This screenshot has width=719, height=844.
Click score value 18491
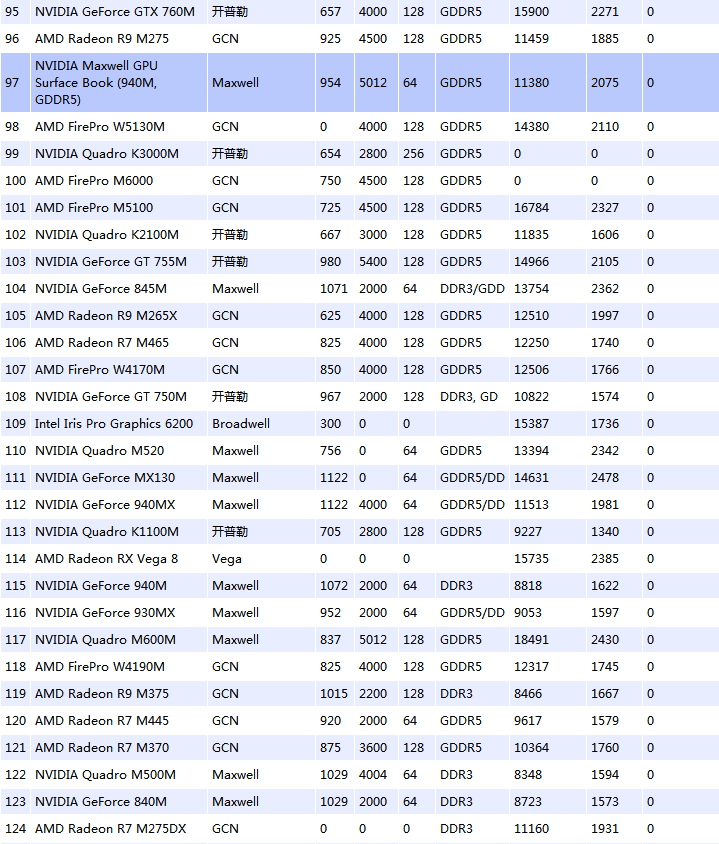pos(531,639)
